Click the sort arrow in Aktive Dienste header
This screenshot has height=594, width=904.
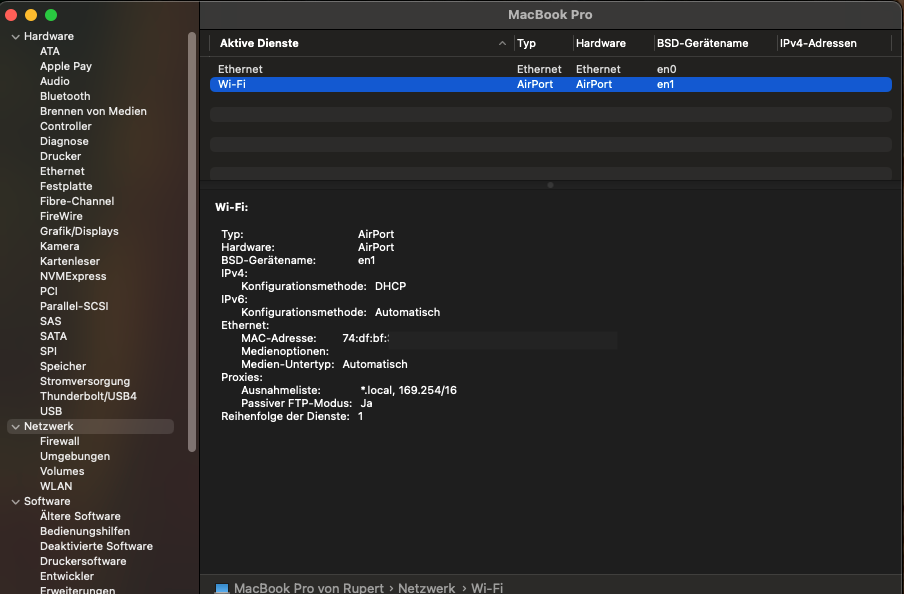tap(502, 44)
